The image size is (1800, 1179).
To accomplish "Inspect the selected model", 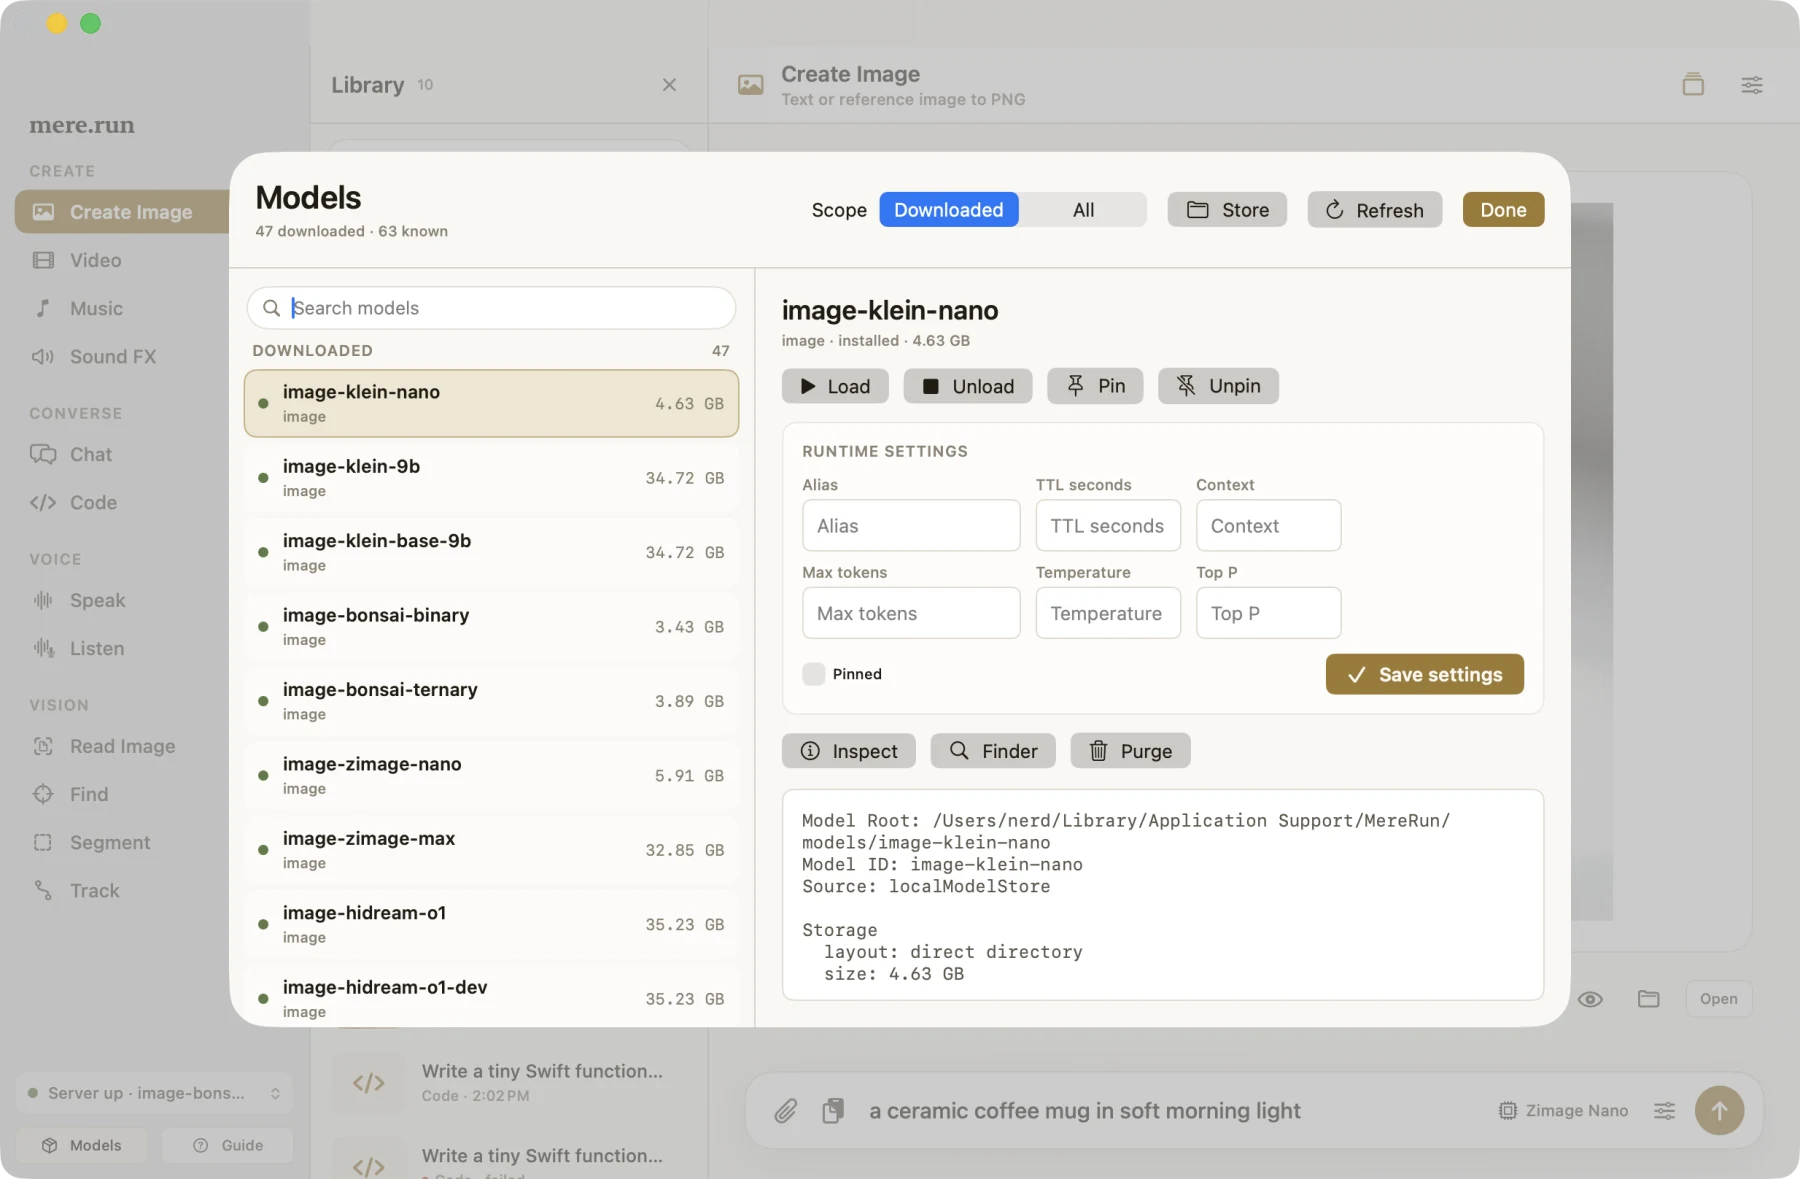I will click(x=849, y=751).
